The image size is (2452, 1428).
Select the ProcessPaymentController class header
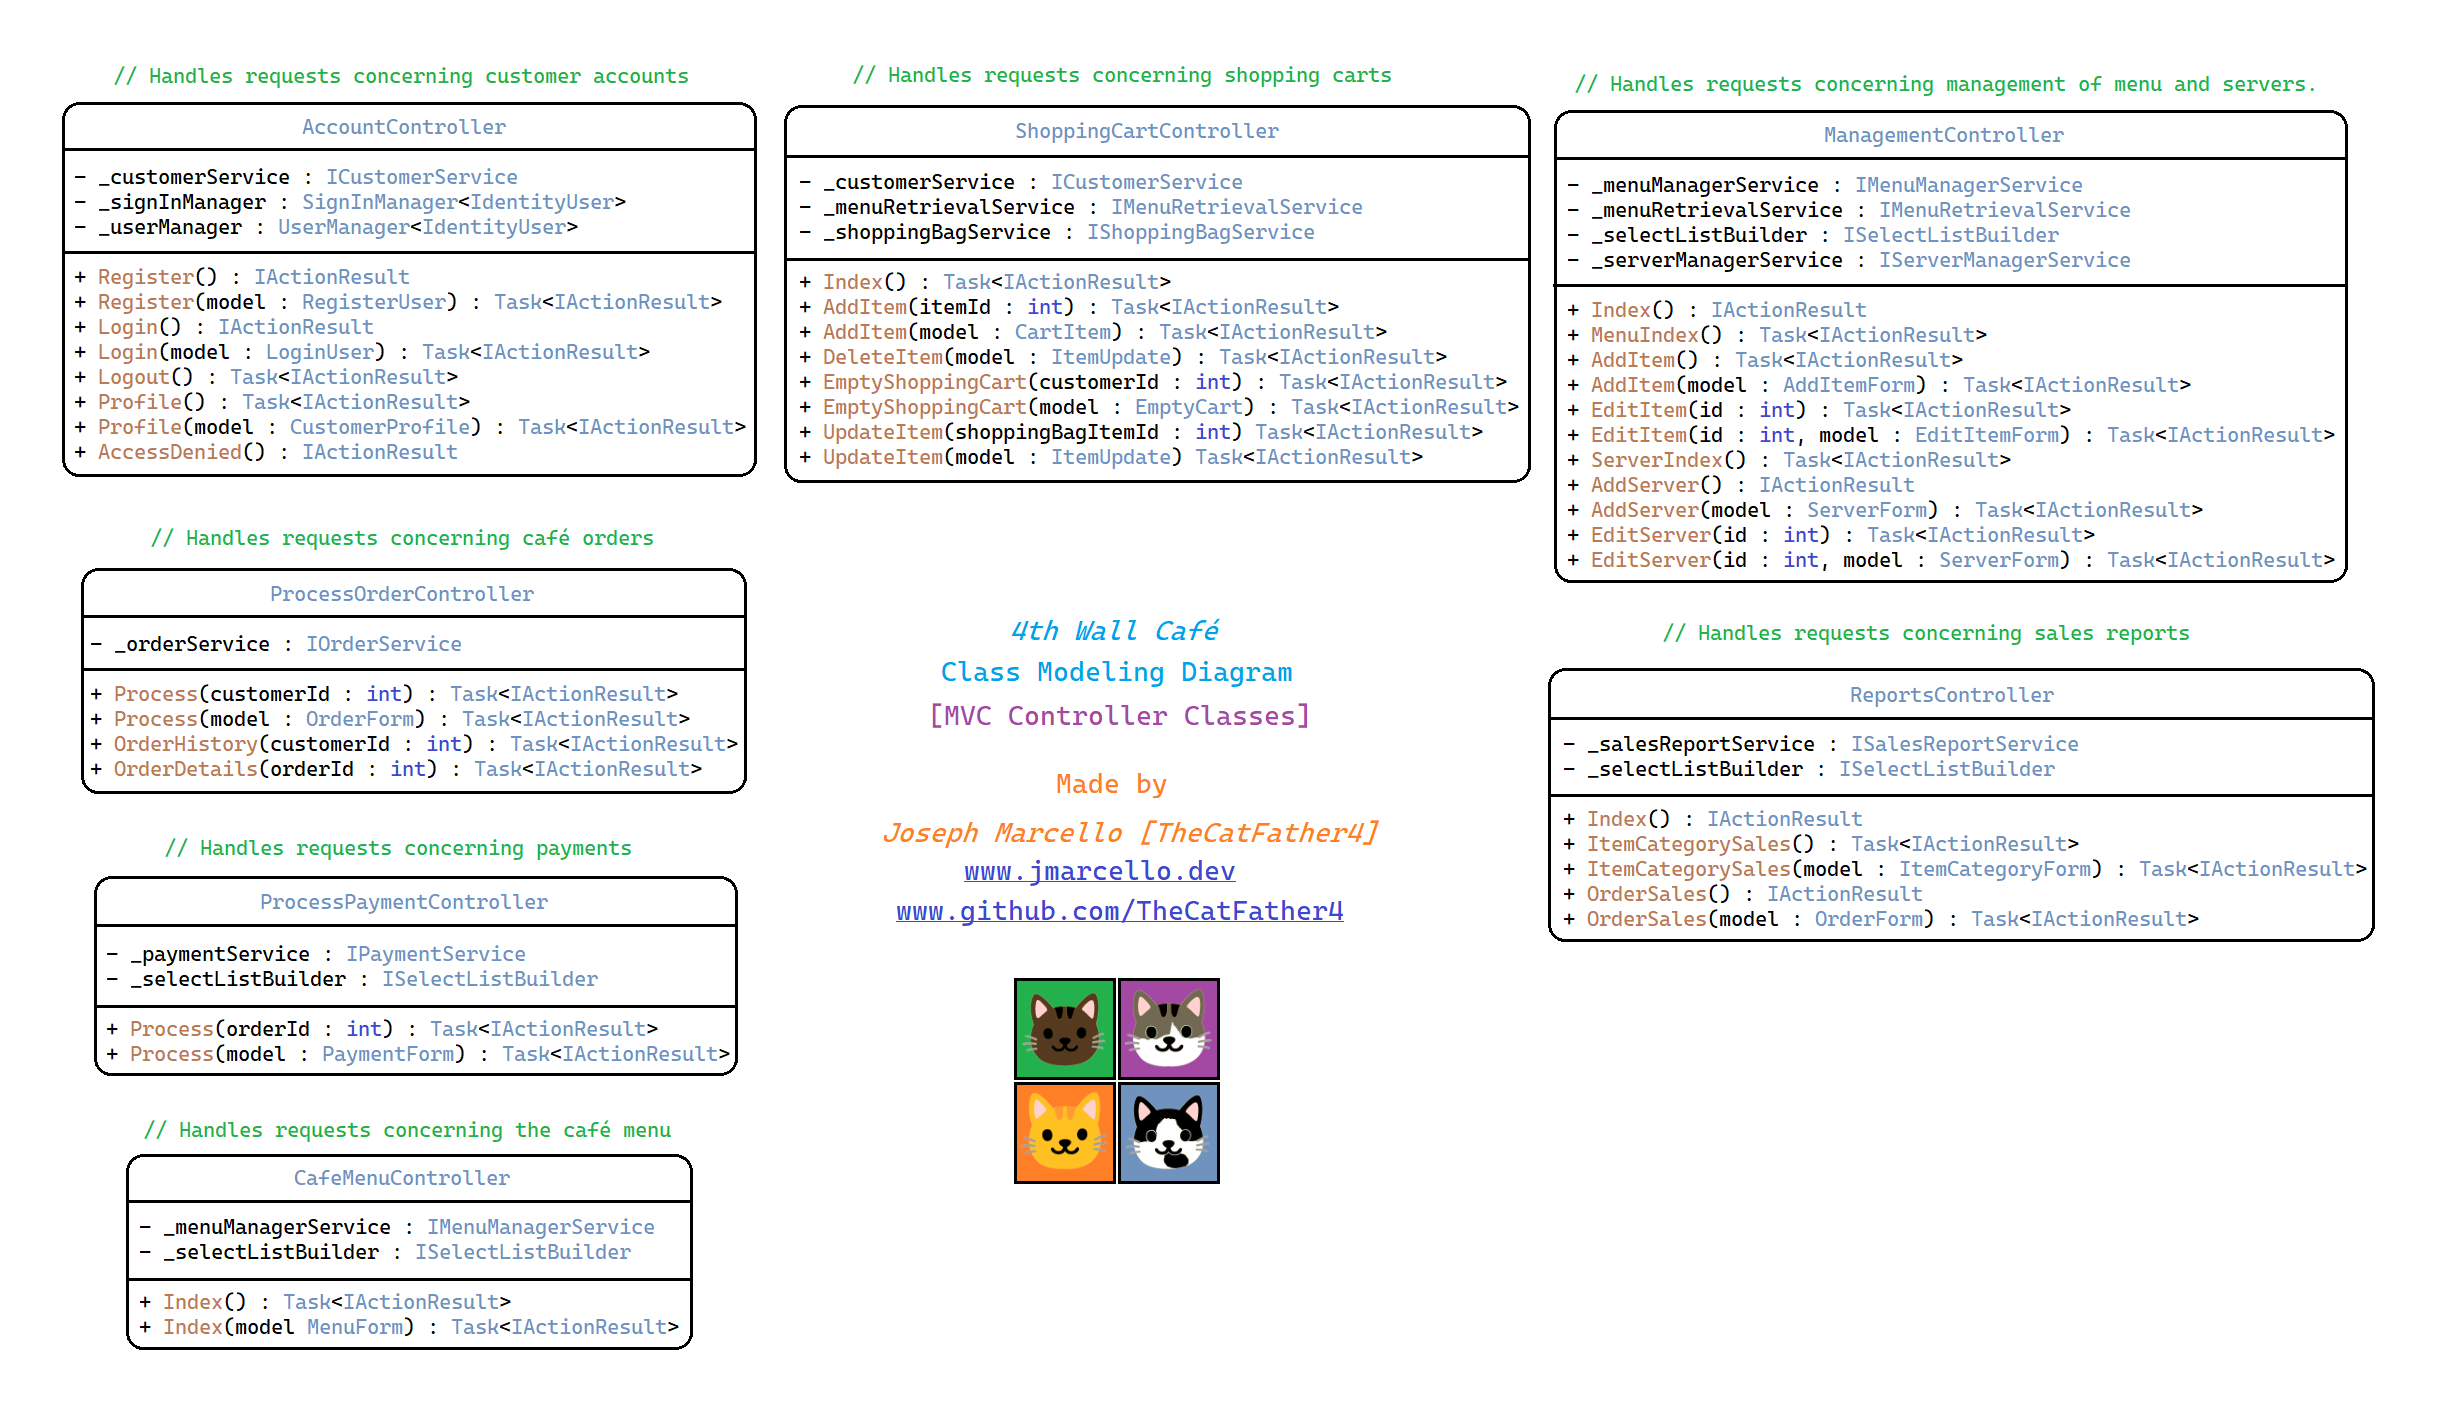click(x=404, y=902)
